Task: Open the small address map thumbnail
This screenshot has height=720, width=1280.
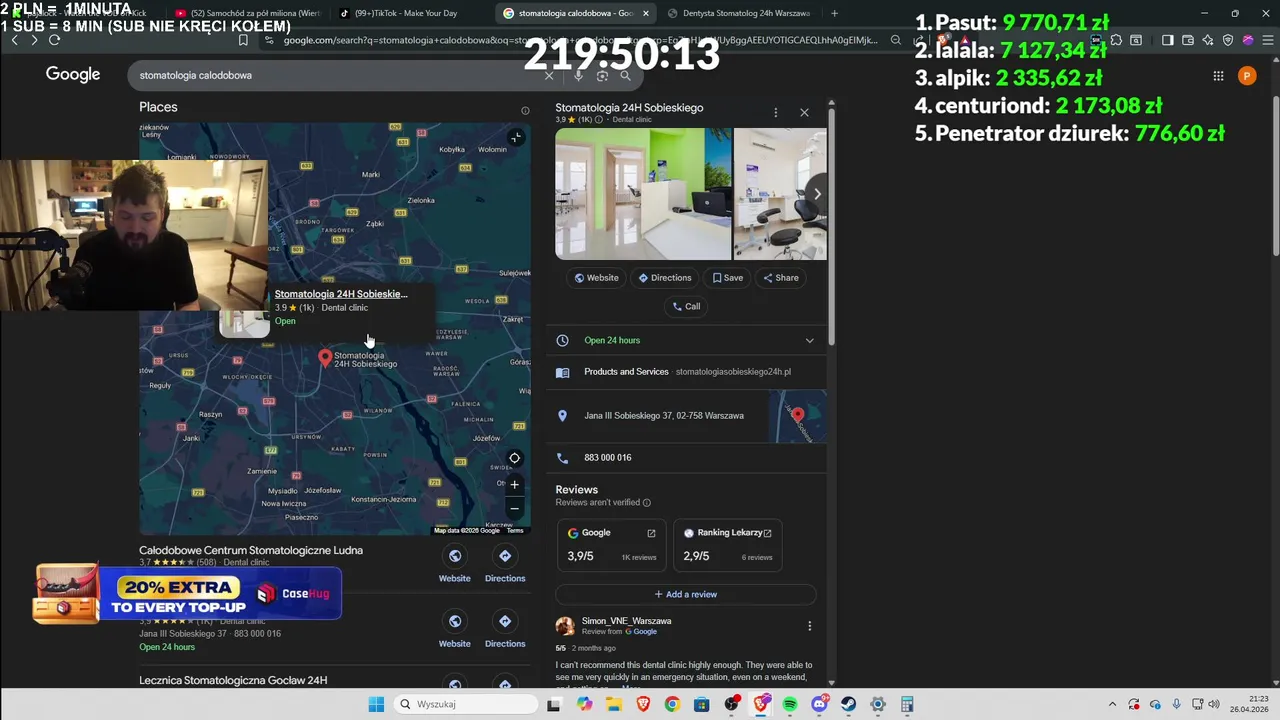Action: click(798, 416)
